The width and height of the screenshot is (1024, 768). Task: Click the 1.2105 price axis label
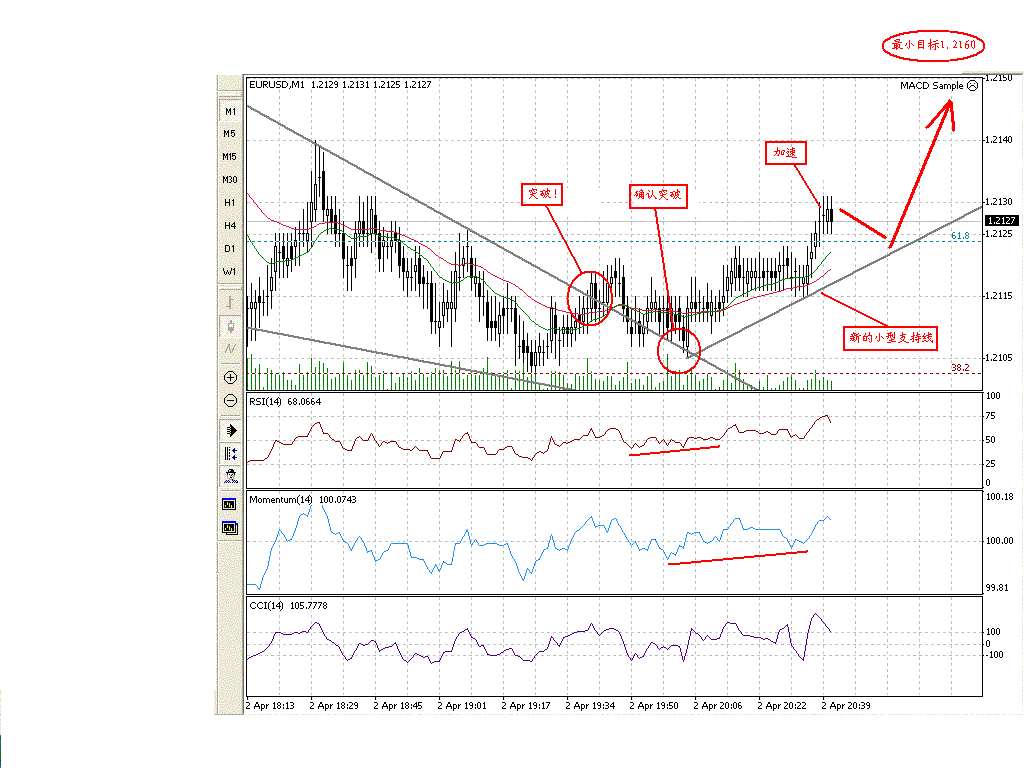tap(999, 358)
